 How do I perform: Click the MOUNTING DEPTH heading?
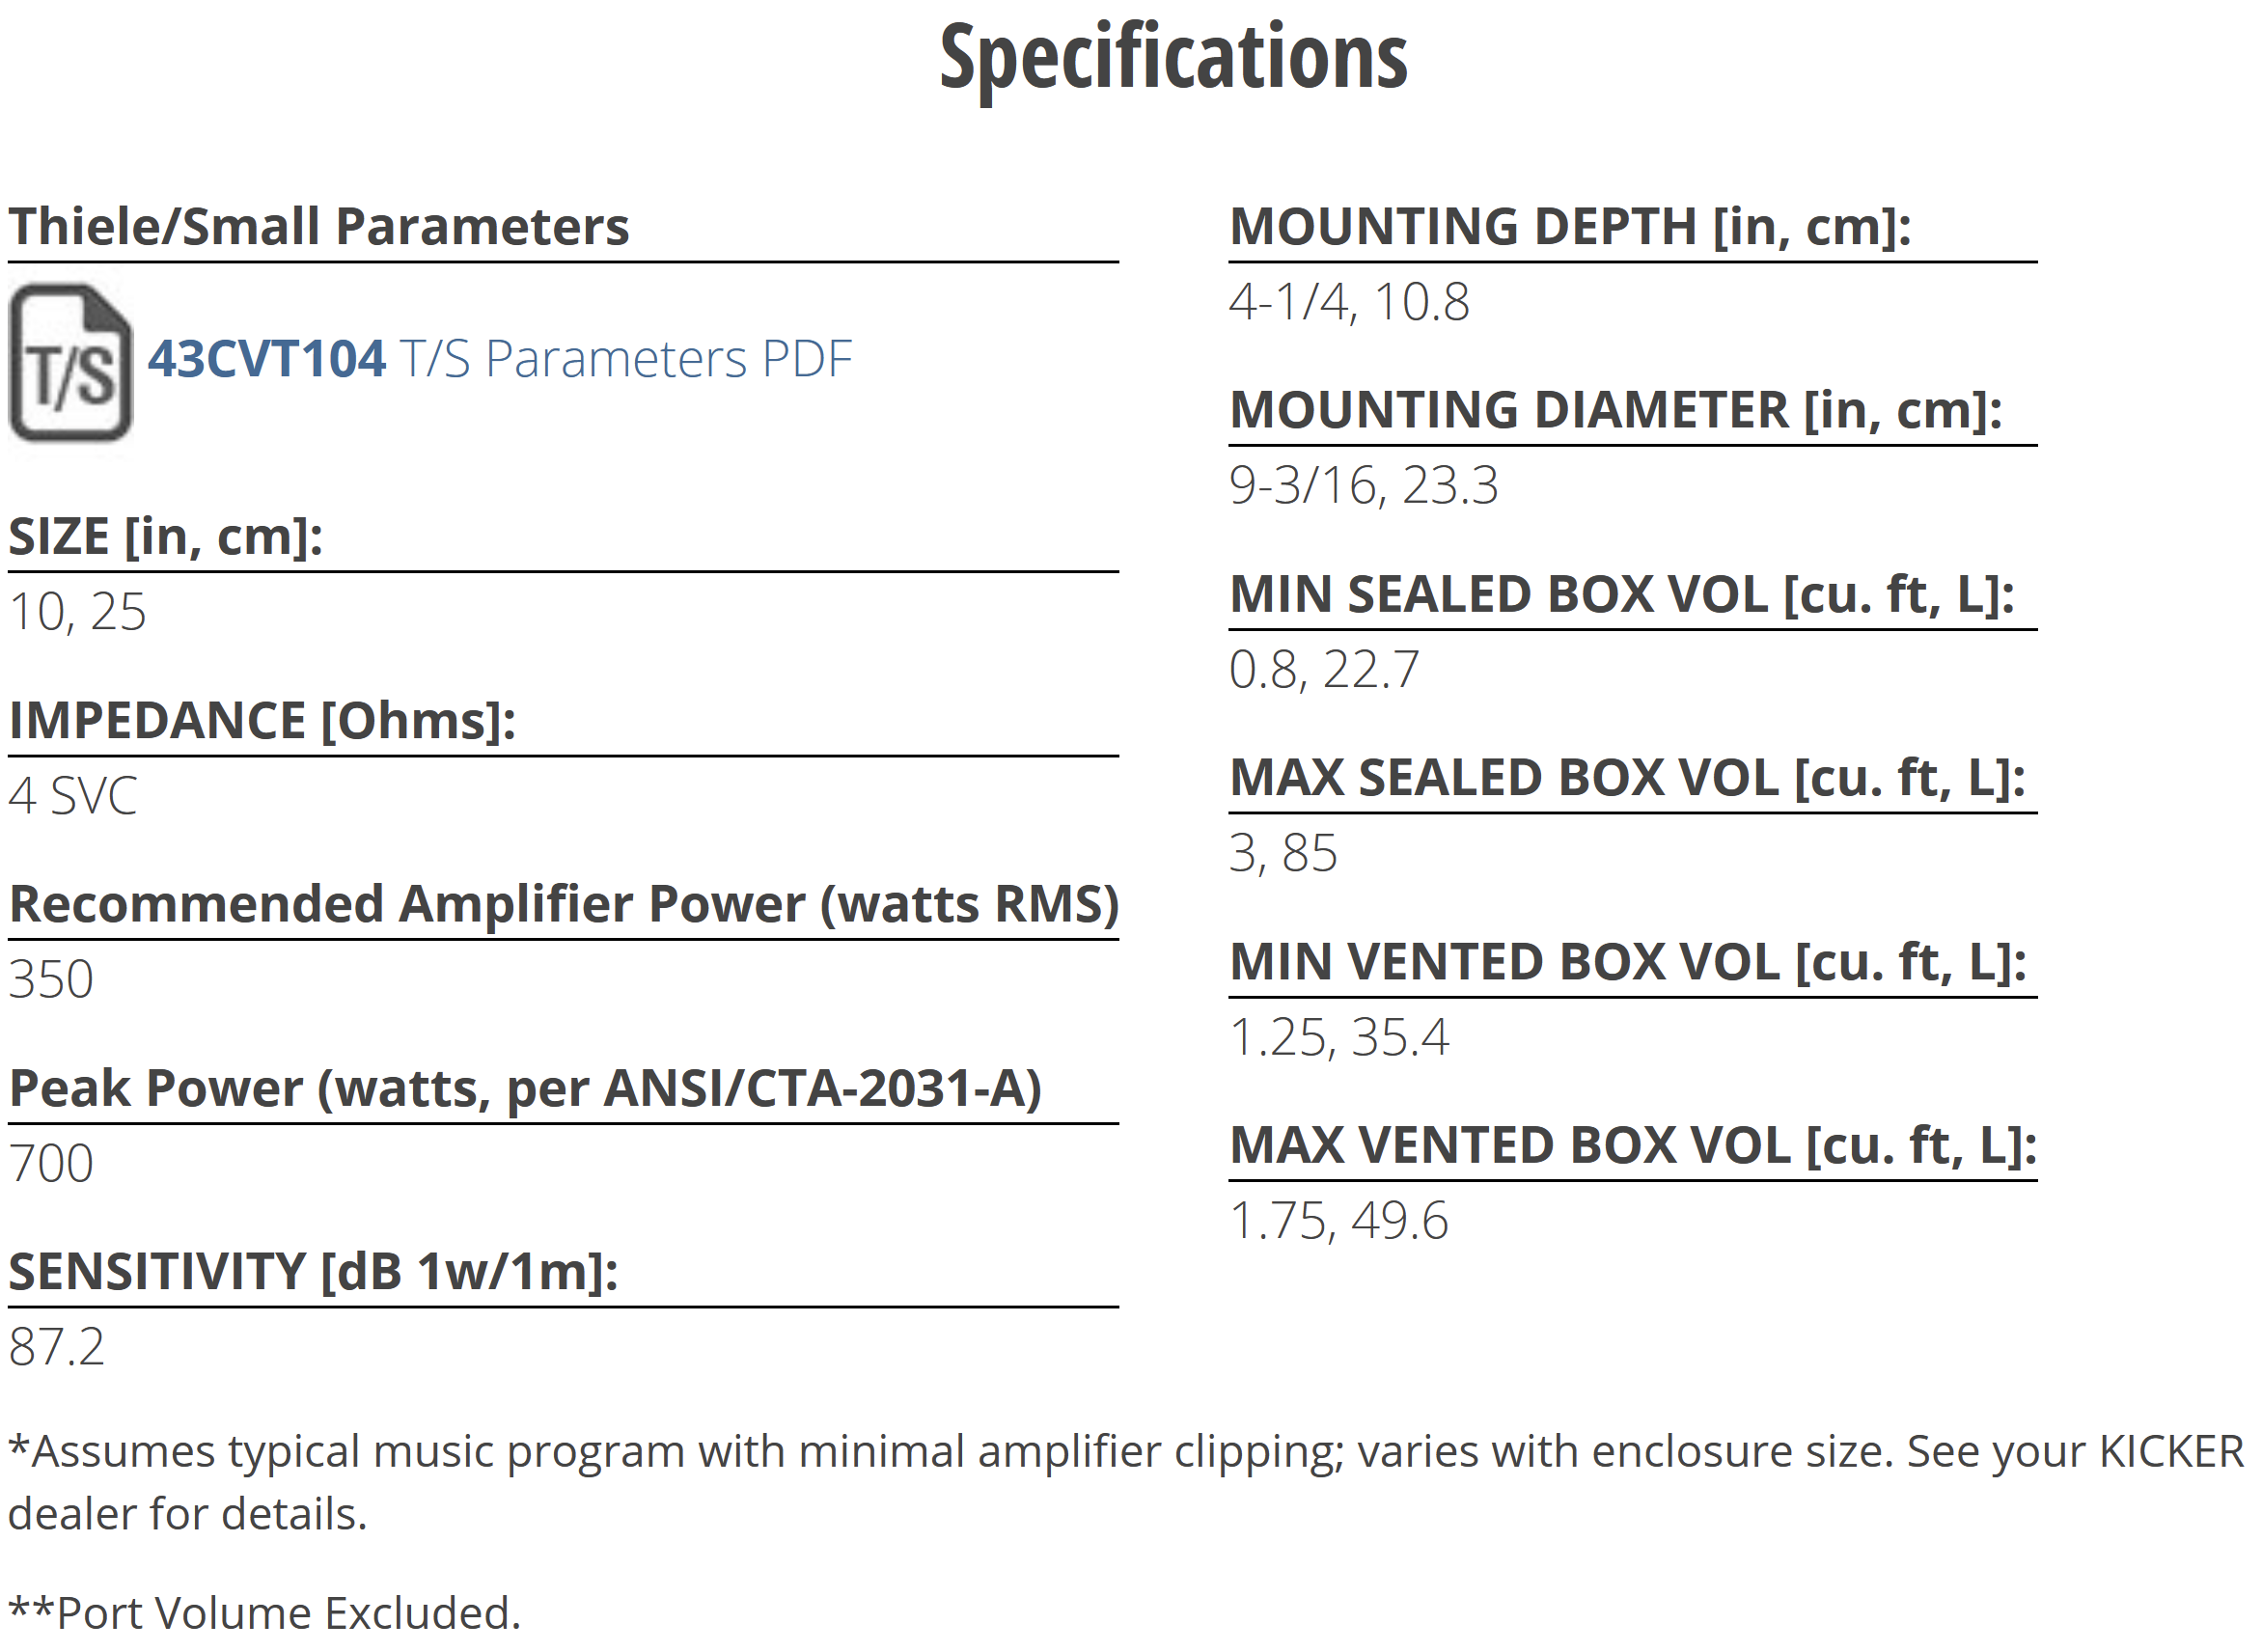(1570, 226)
